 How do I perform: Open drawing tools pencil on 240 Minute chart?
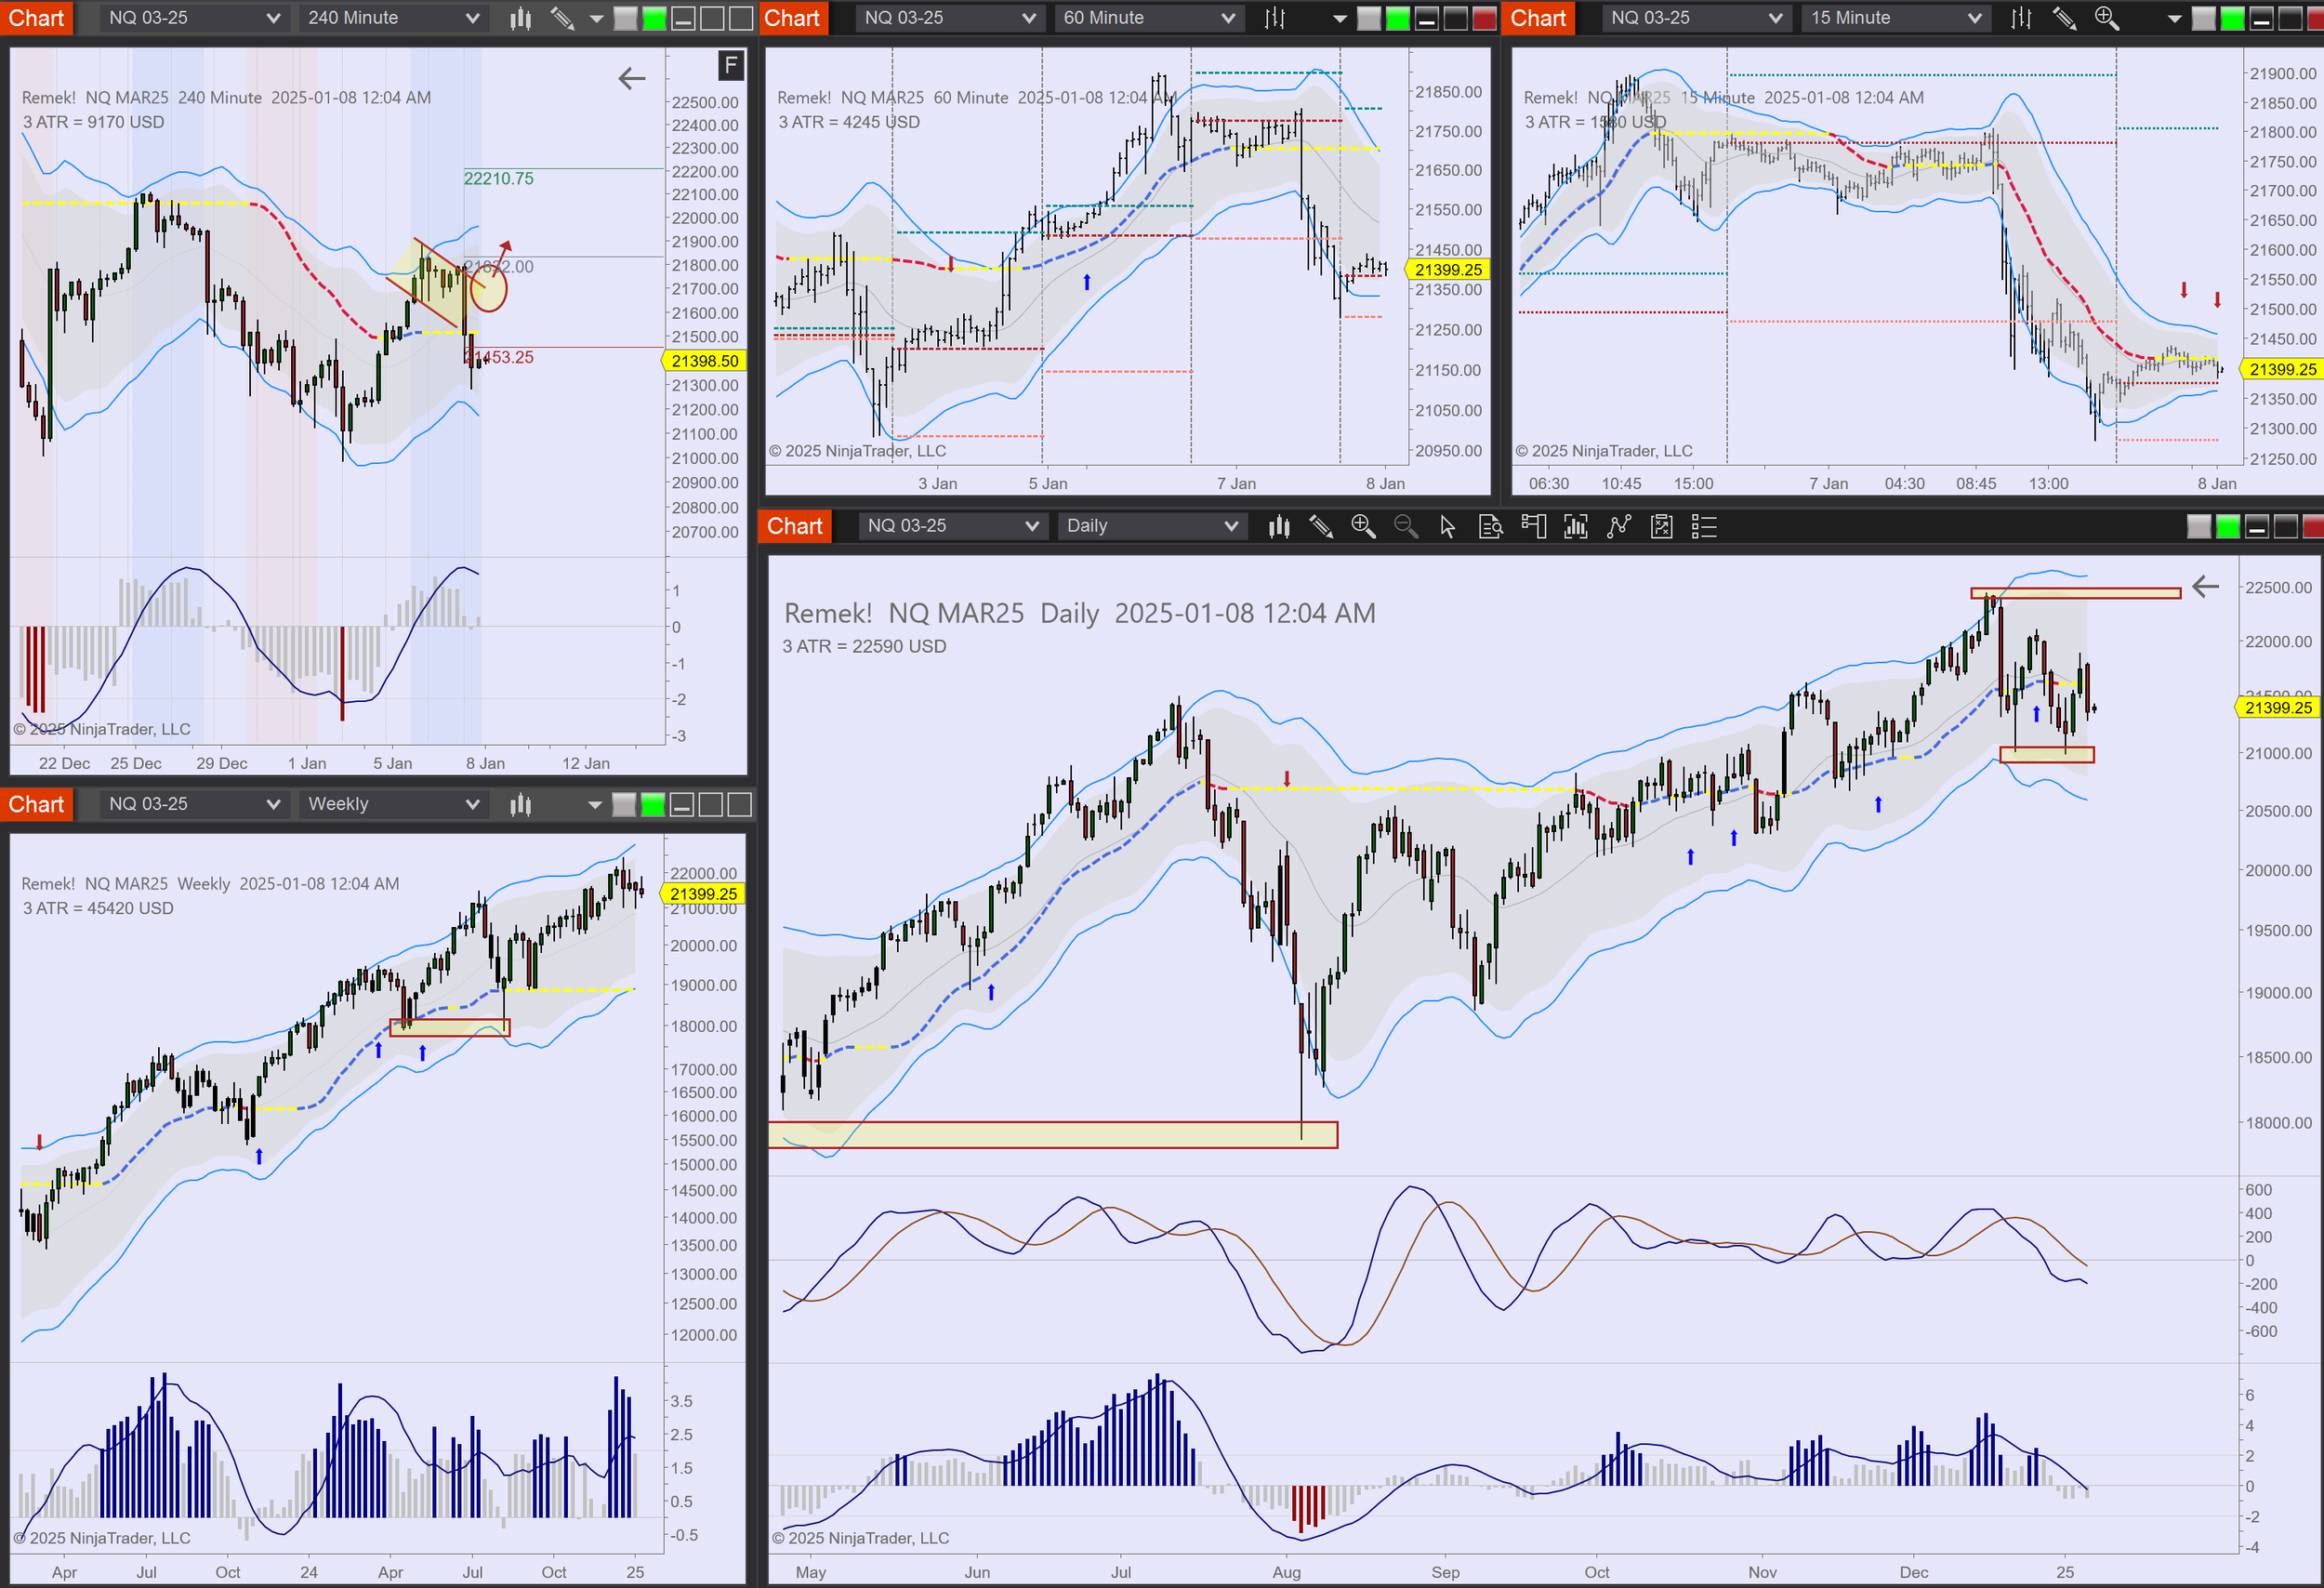[563, 18]
